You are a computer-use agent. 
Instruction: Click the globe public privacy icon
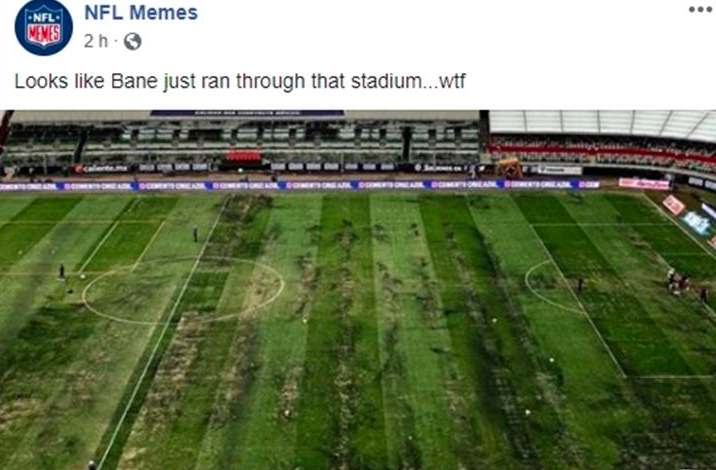click(132, 42)
